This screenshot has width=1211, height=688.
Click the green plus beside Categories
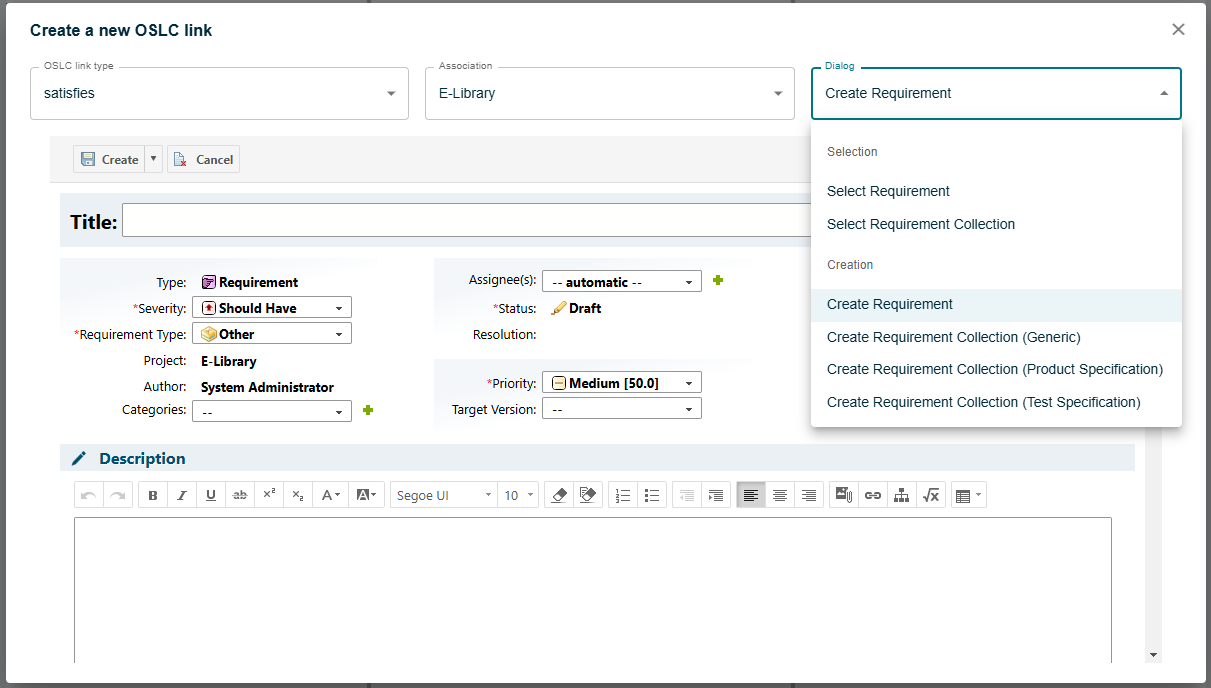[368, 410]
